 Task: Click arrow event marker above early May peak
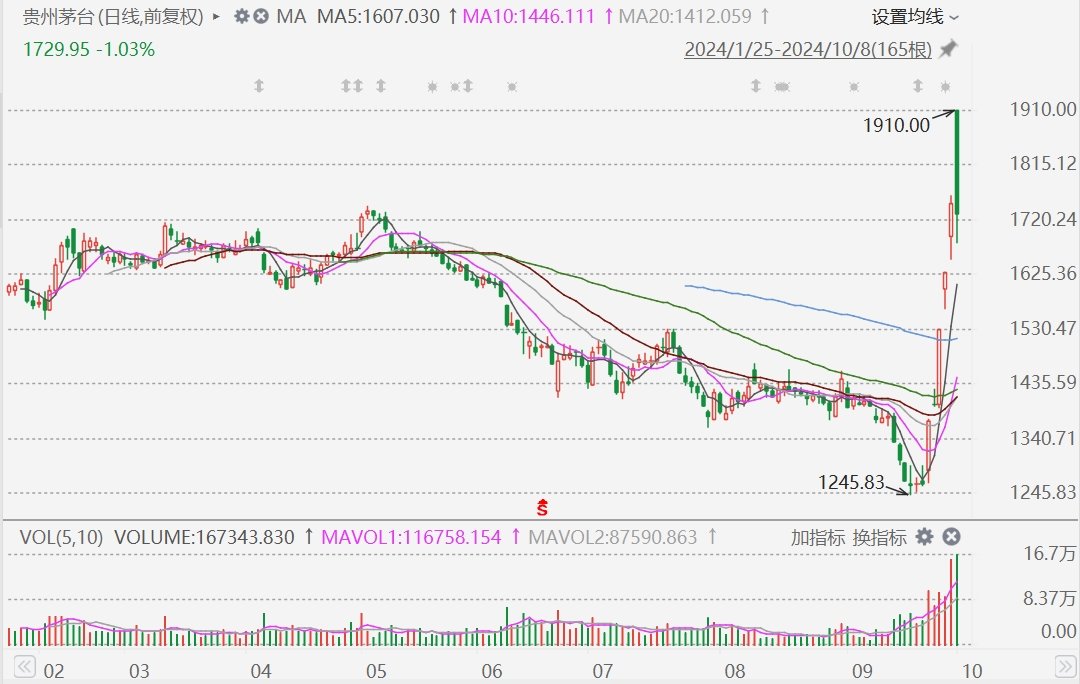tap(381, 86)
